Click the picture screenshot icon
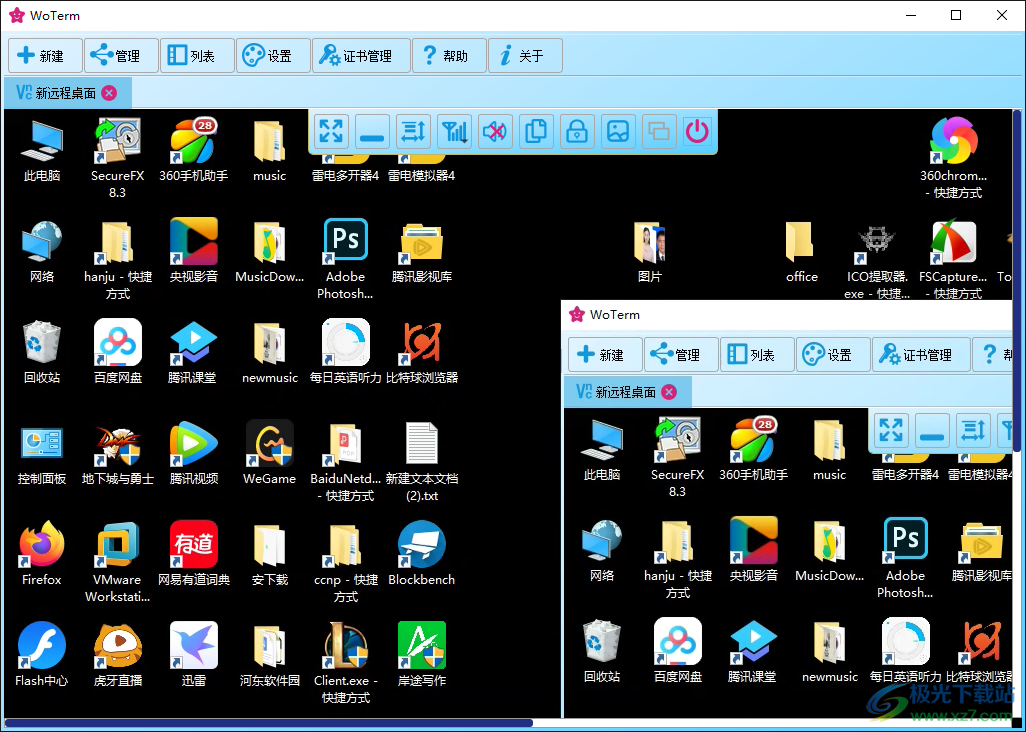 618,131
